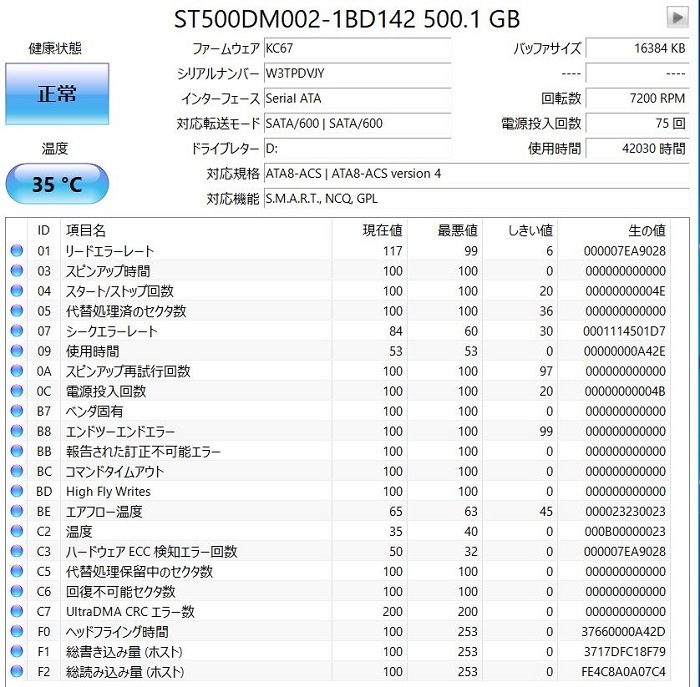Click status dot for row C6 回復不可能セクタ数

coord(17,591)
